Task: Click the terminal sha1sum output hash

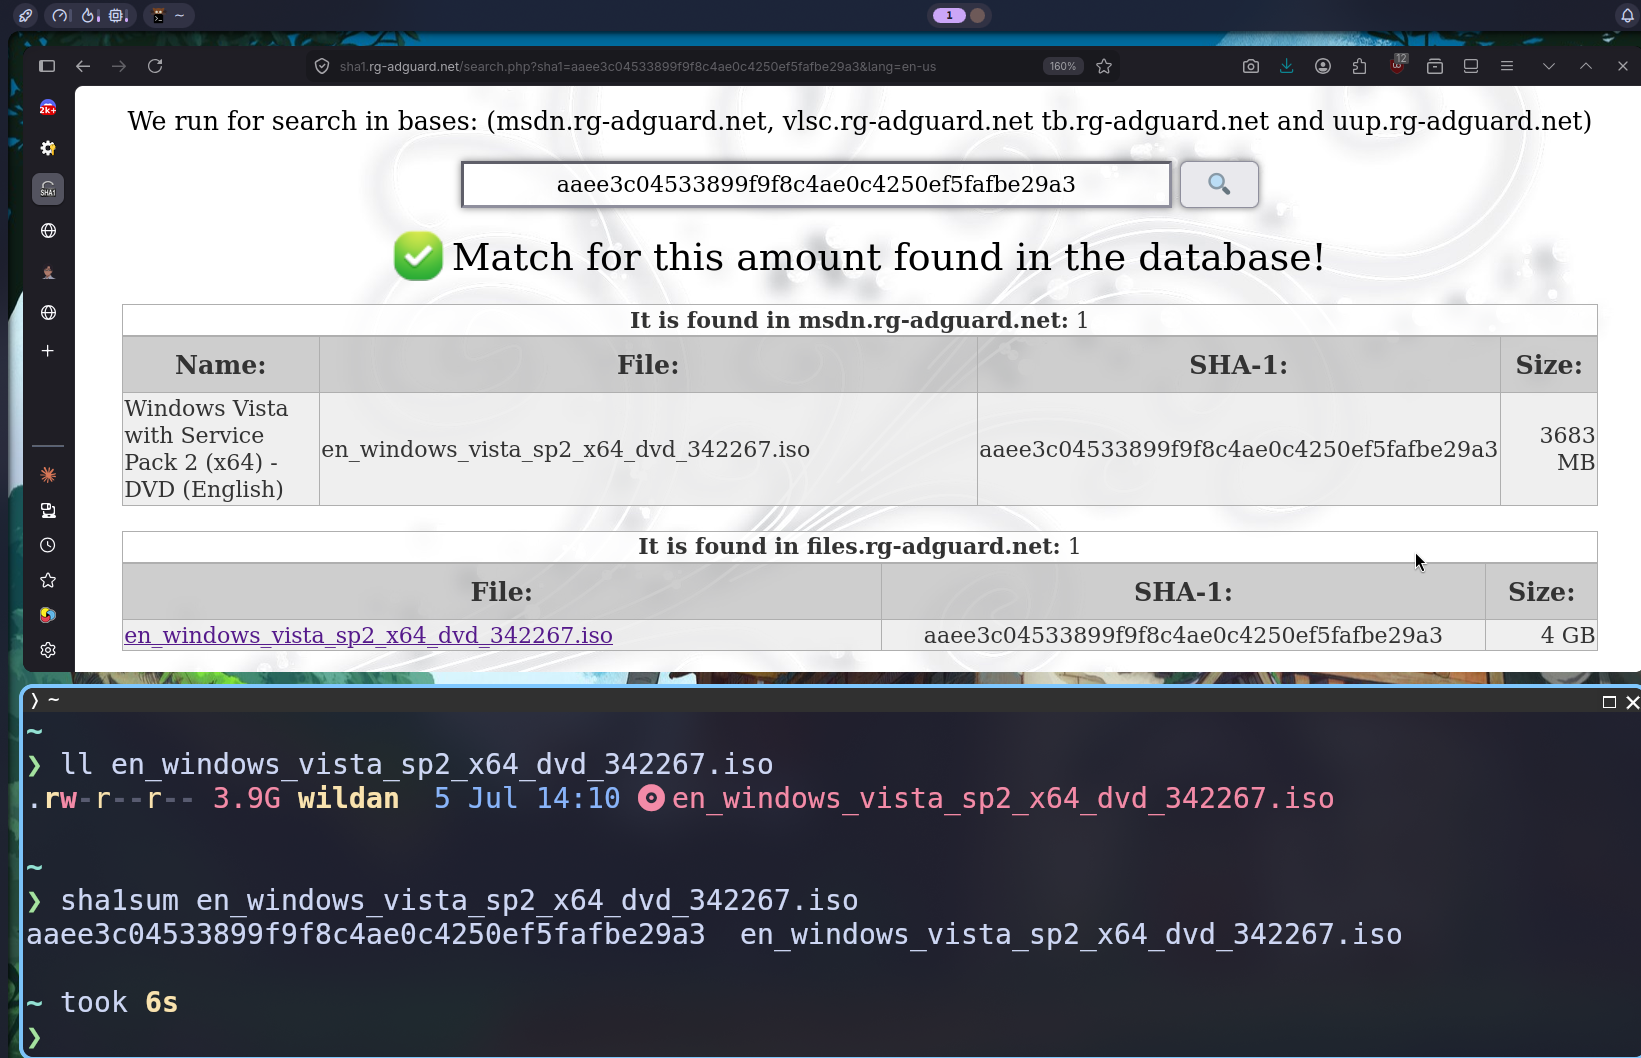Action: tap(366, 934)
